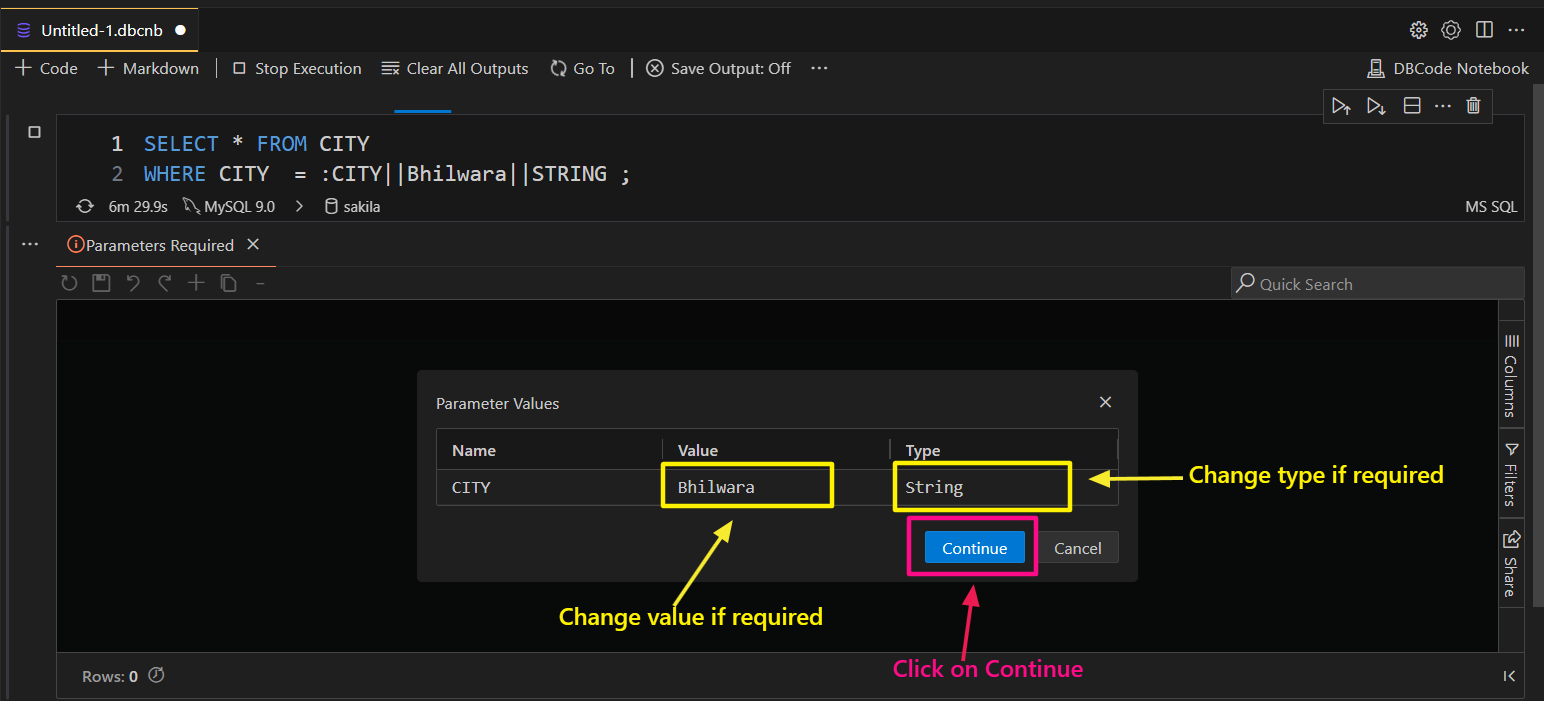Click Rows: 0 status text
This screenshot has width=1544, height=701.
click(110, 676)
